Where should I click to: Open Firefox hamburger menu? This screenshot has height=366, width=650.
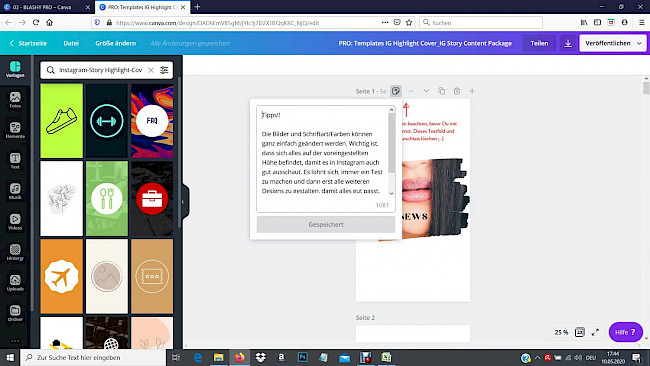point(641,22)
